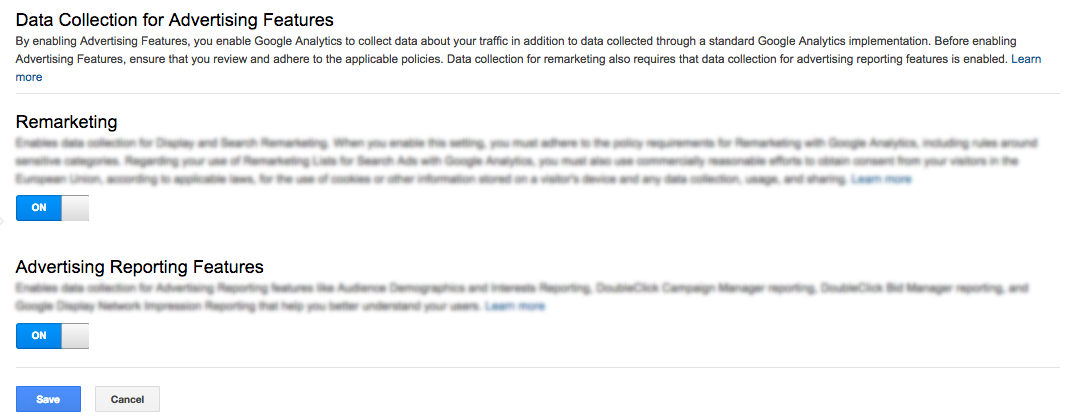The height and width of the screenshot is (418, 1070).
Task: Click the Data Collection for Advertising Features heading
Action: (175, 19)
